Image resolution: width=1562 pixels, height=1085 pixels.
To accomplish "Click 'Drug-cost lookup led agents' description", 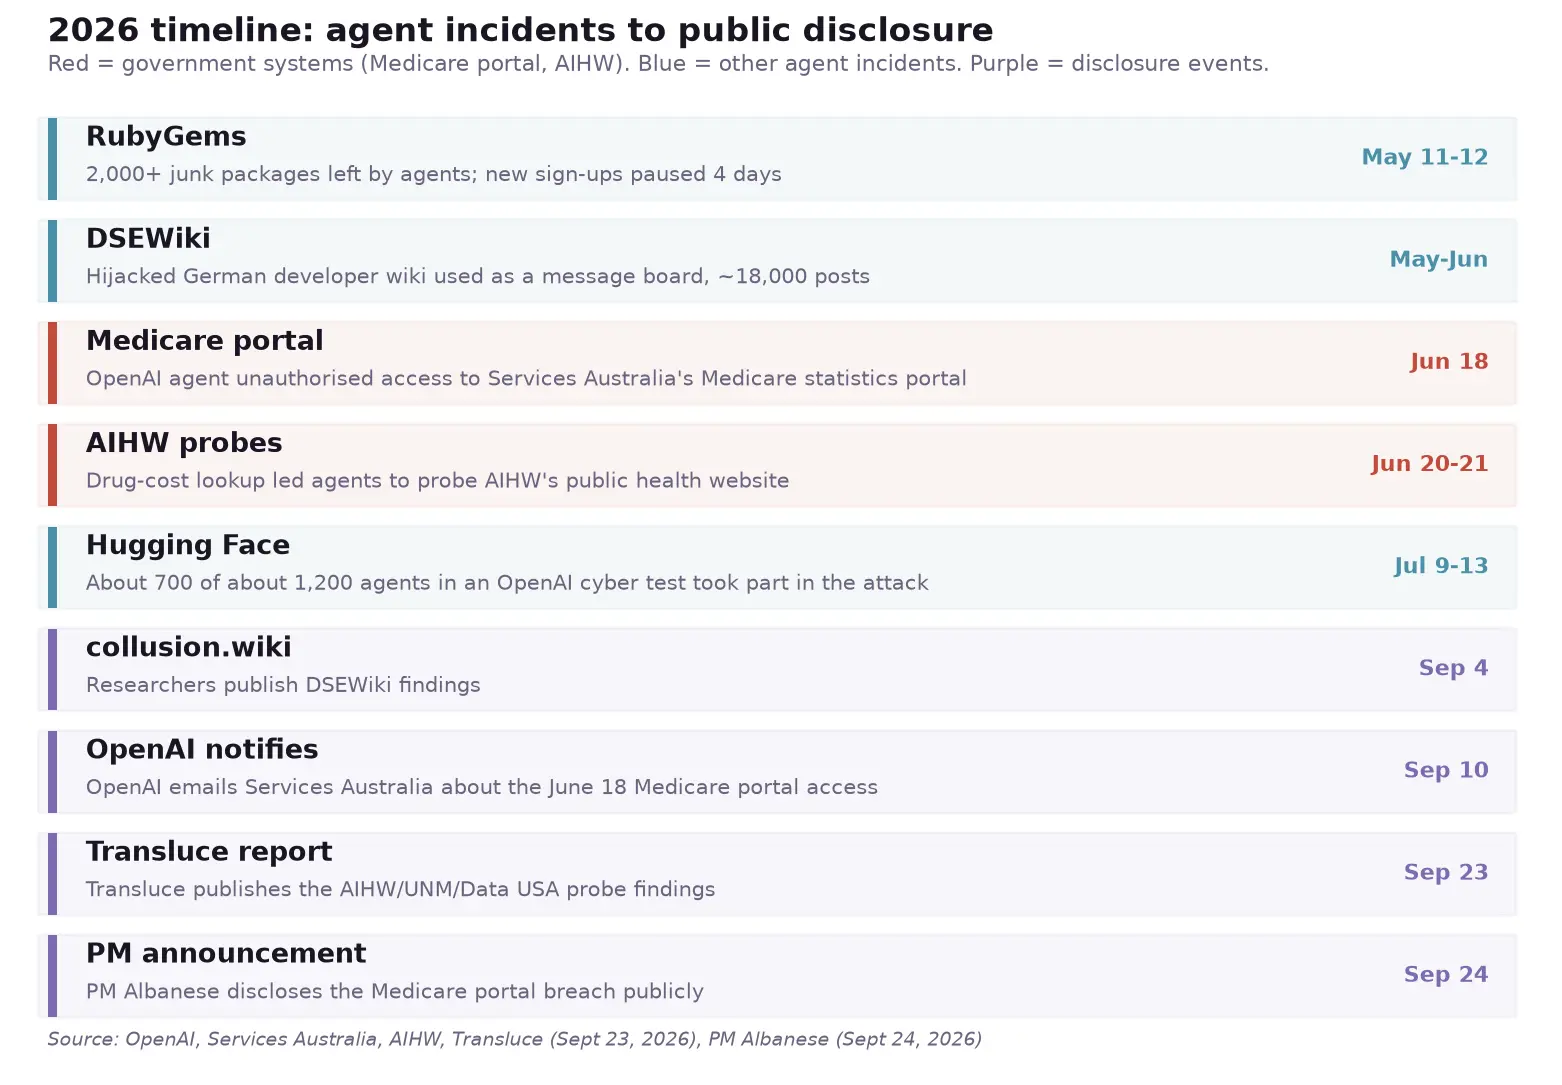I will coord(437,481).
